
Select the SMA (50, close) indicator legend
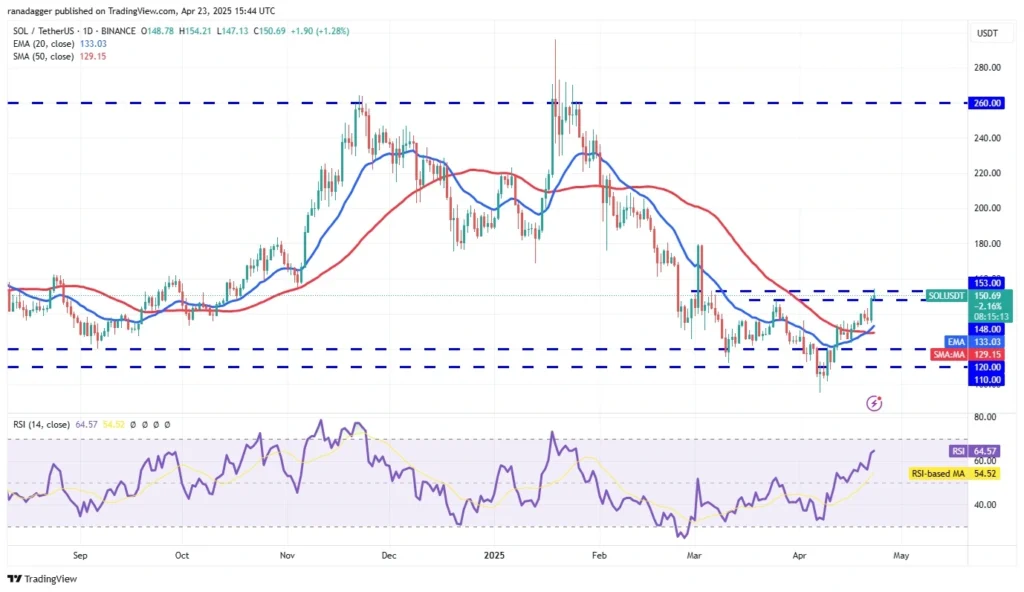[x=59, y=56]
